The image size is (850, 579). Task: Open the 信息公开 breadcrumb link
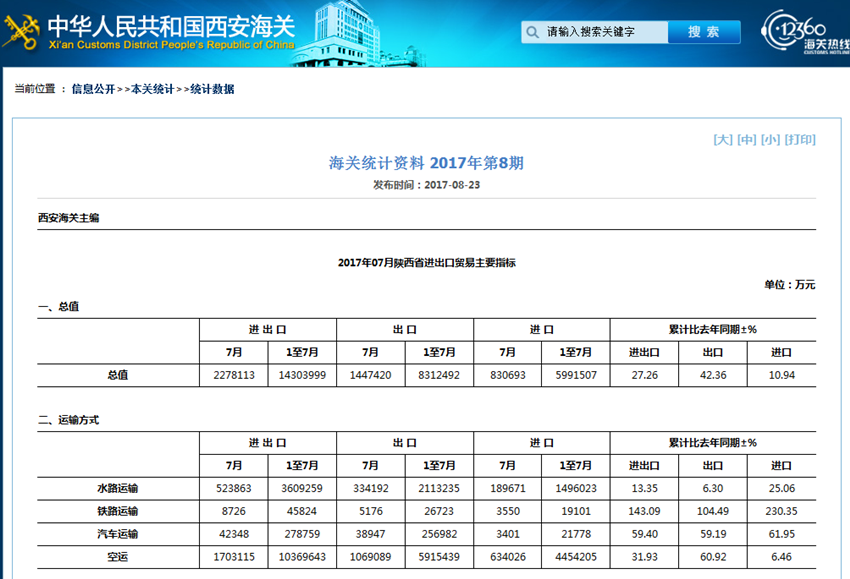click(x=93, y=89)
